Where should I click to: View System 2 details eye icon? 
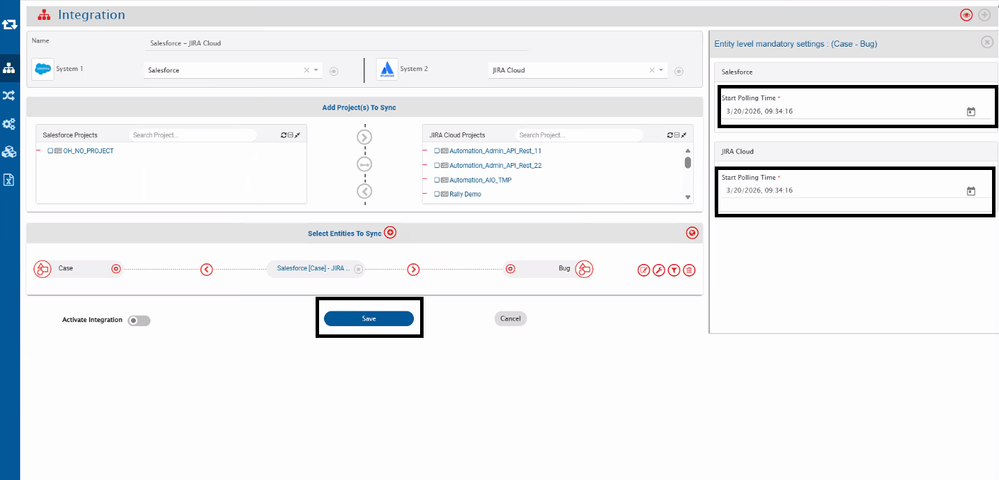(679, 71)
